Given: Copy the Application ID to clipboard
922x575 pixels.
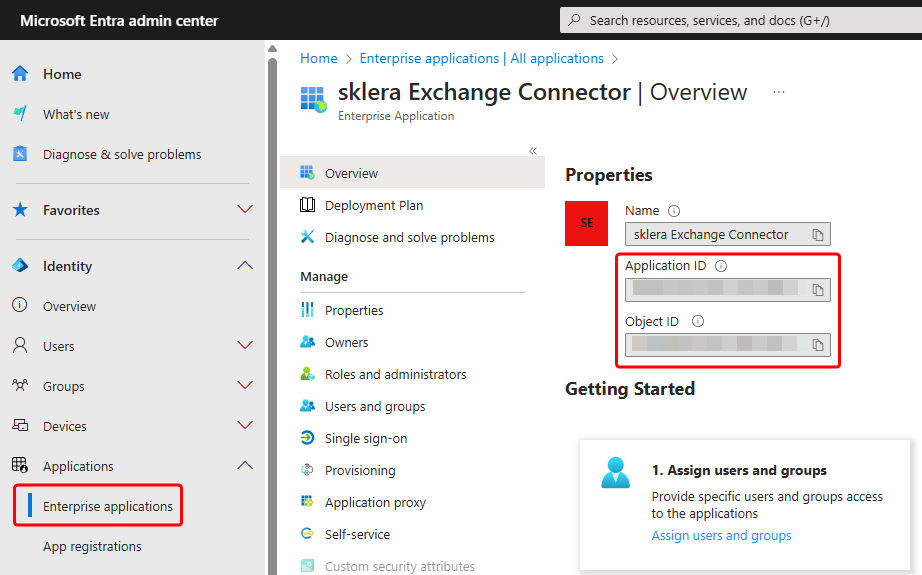Looking at the screenshot, I should point(818,290).
